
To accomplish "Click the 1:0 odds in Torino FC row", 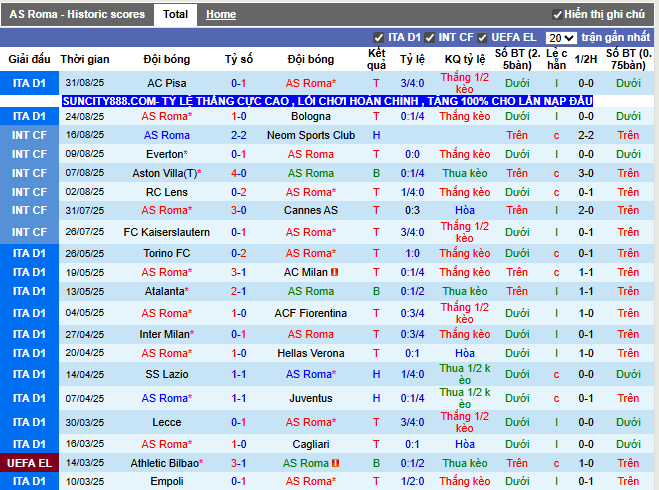I will click(412, 253).
